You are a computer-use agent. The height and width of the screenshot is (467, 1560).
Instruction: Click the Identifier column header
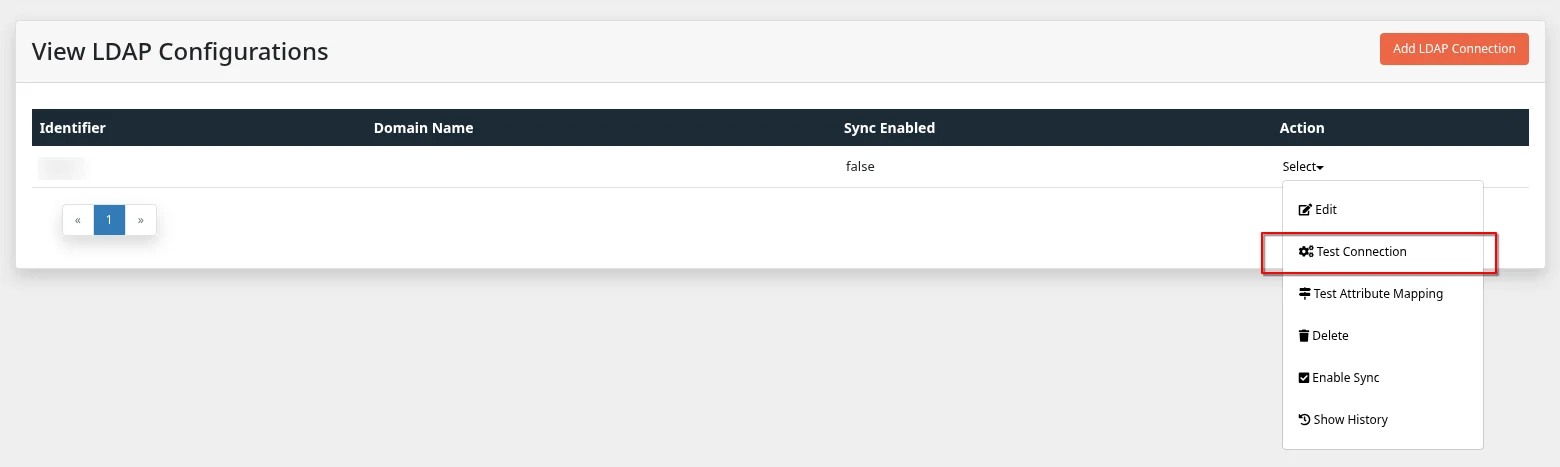pyautogui.click(x=72, y=128)
